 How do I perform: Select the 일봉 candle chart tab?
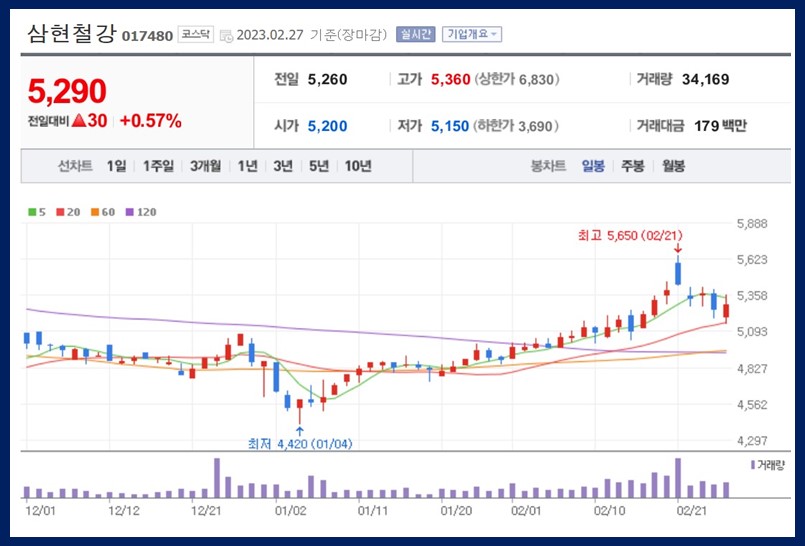593,166
